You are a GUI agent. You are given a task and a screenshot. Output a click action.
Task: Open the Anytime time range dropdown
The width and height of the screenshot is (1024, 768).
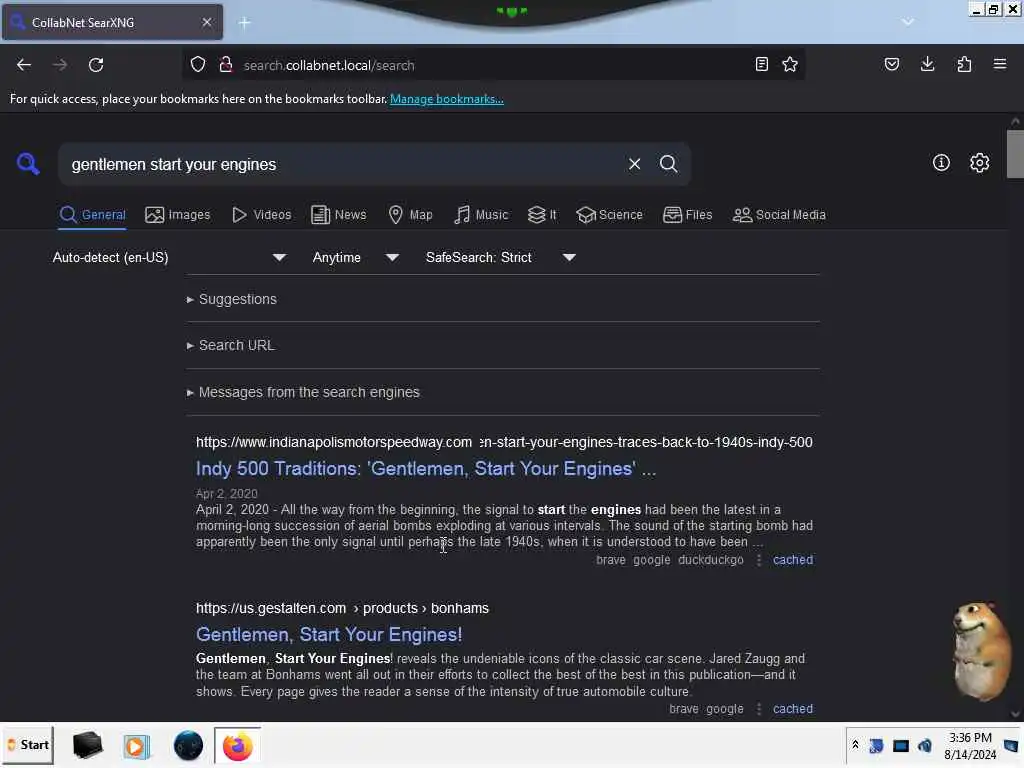356,257
